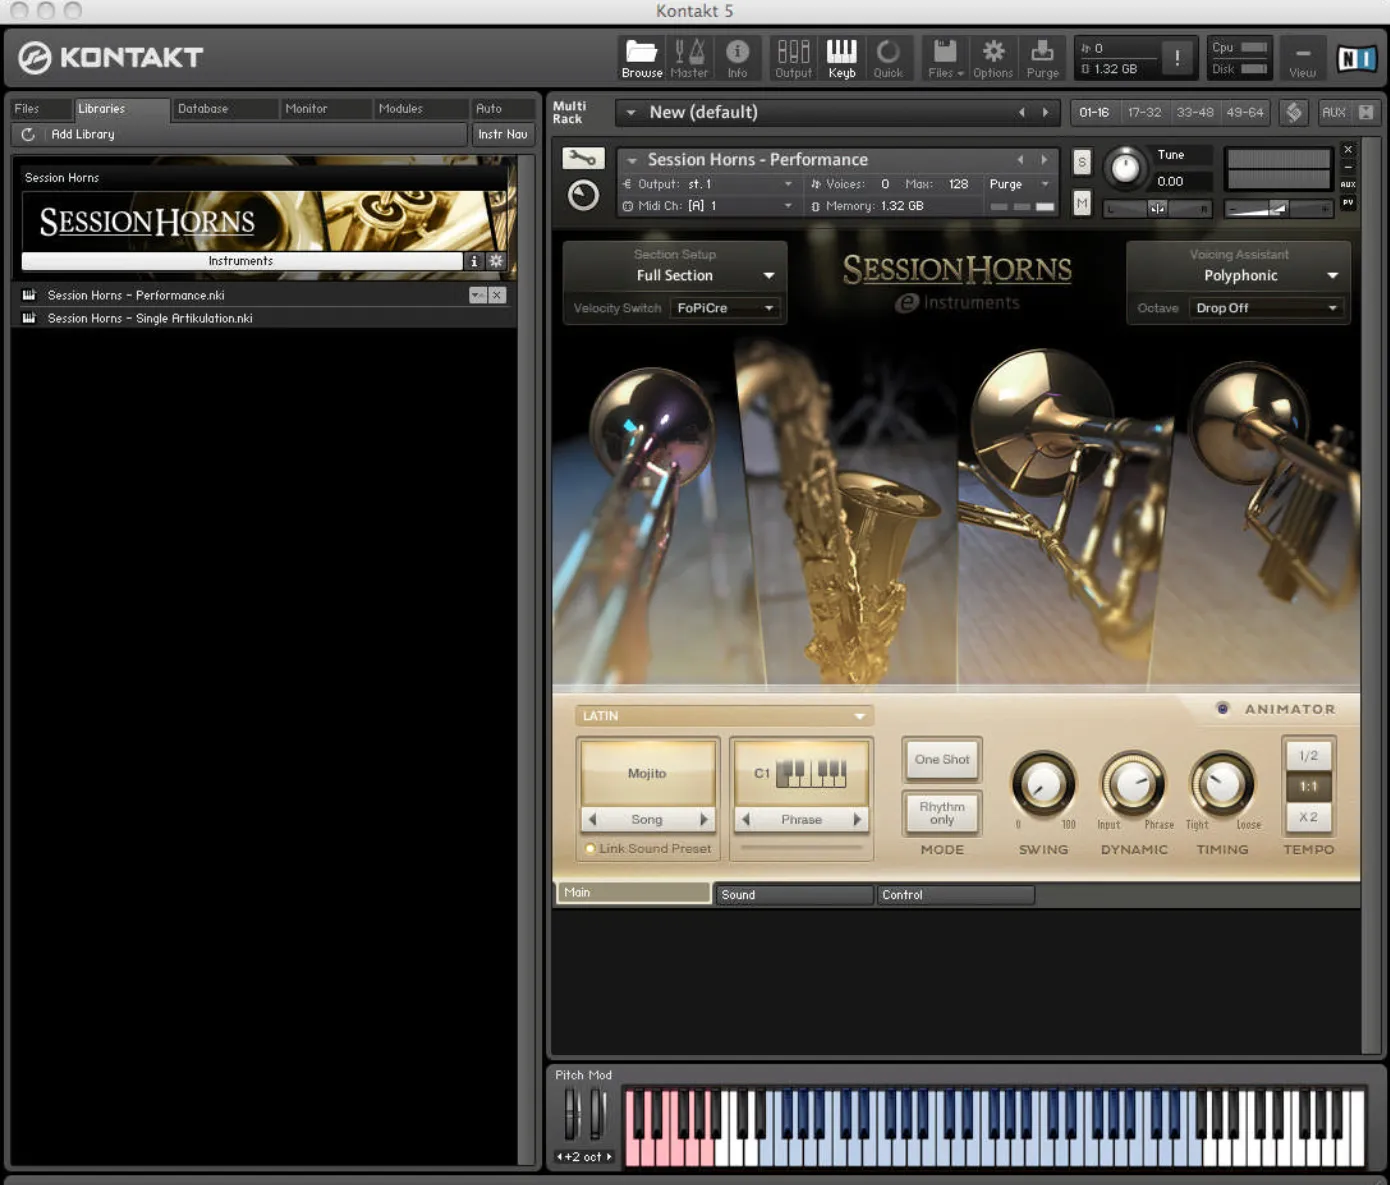Toggle the PV button on instrument header
The width and height of the screenshot is (1390, 1185).
[x=1348, y=203]
